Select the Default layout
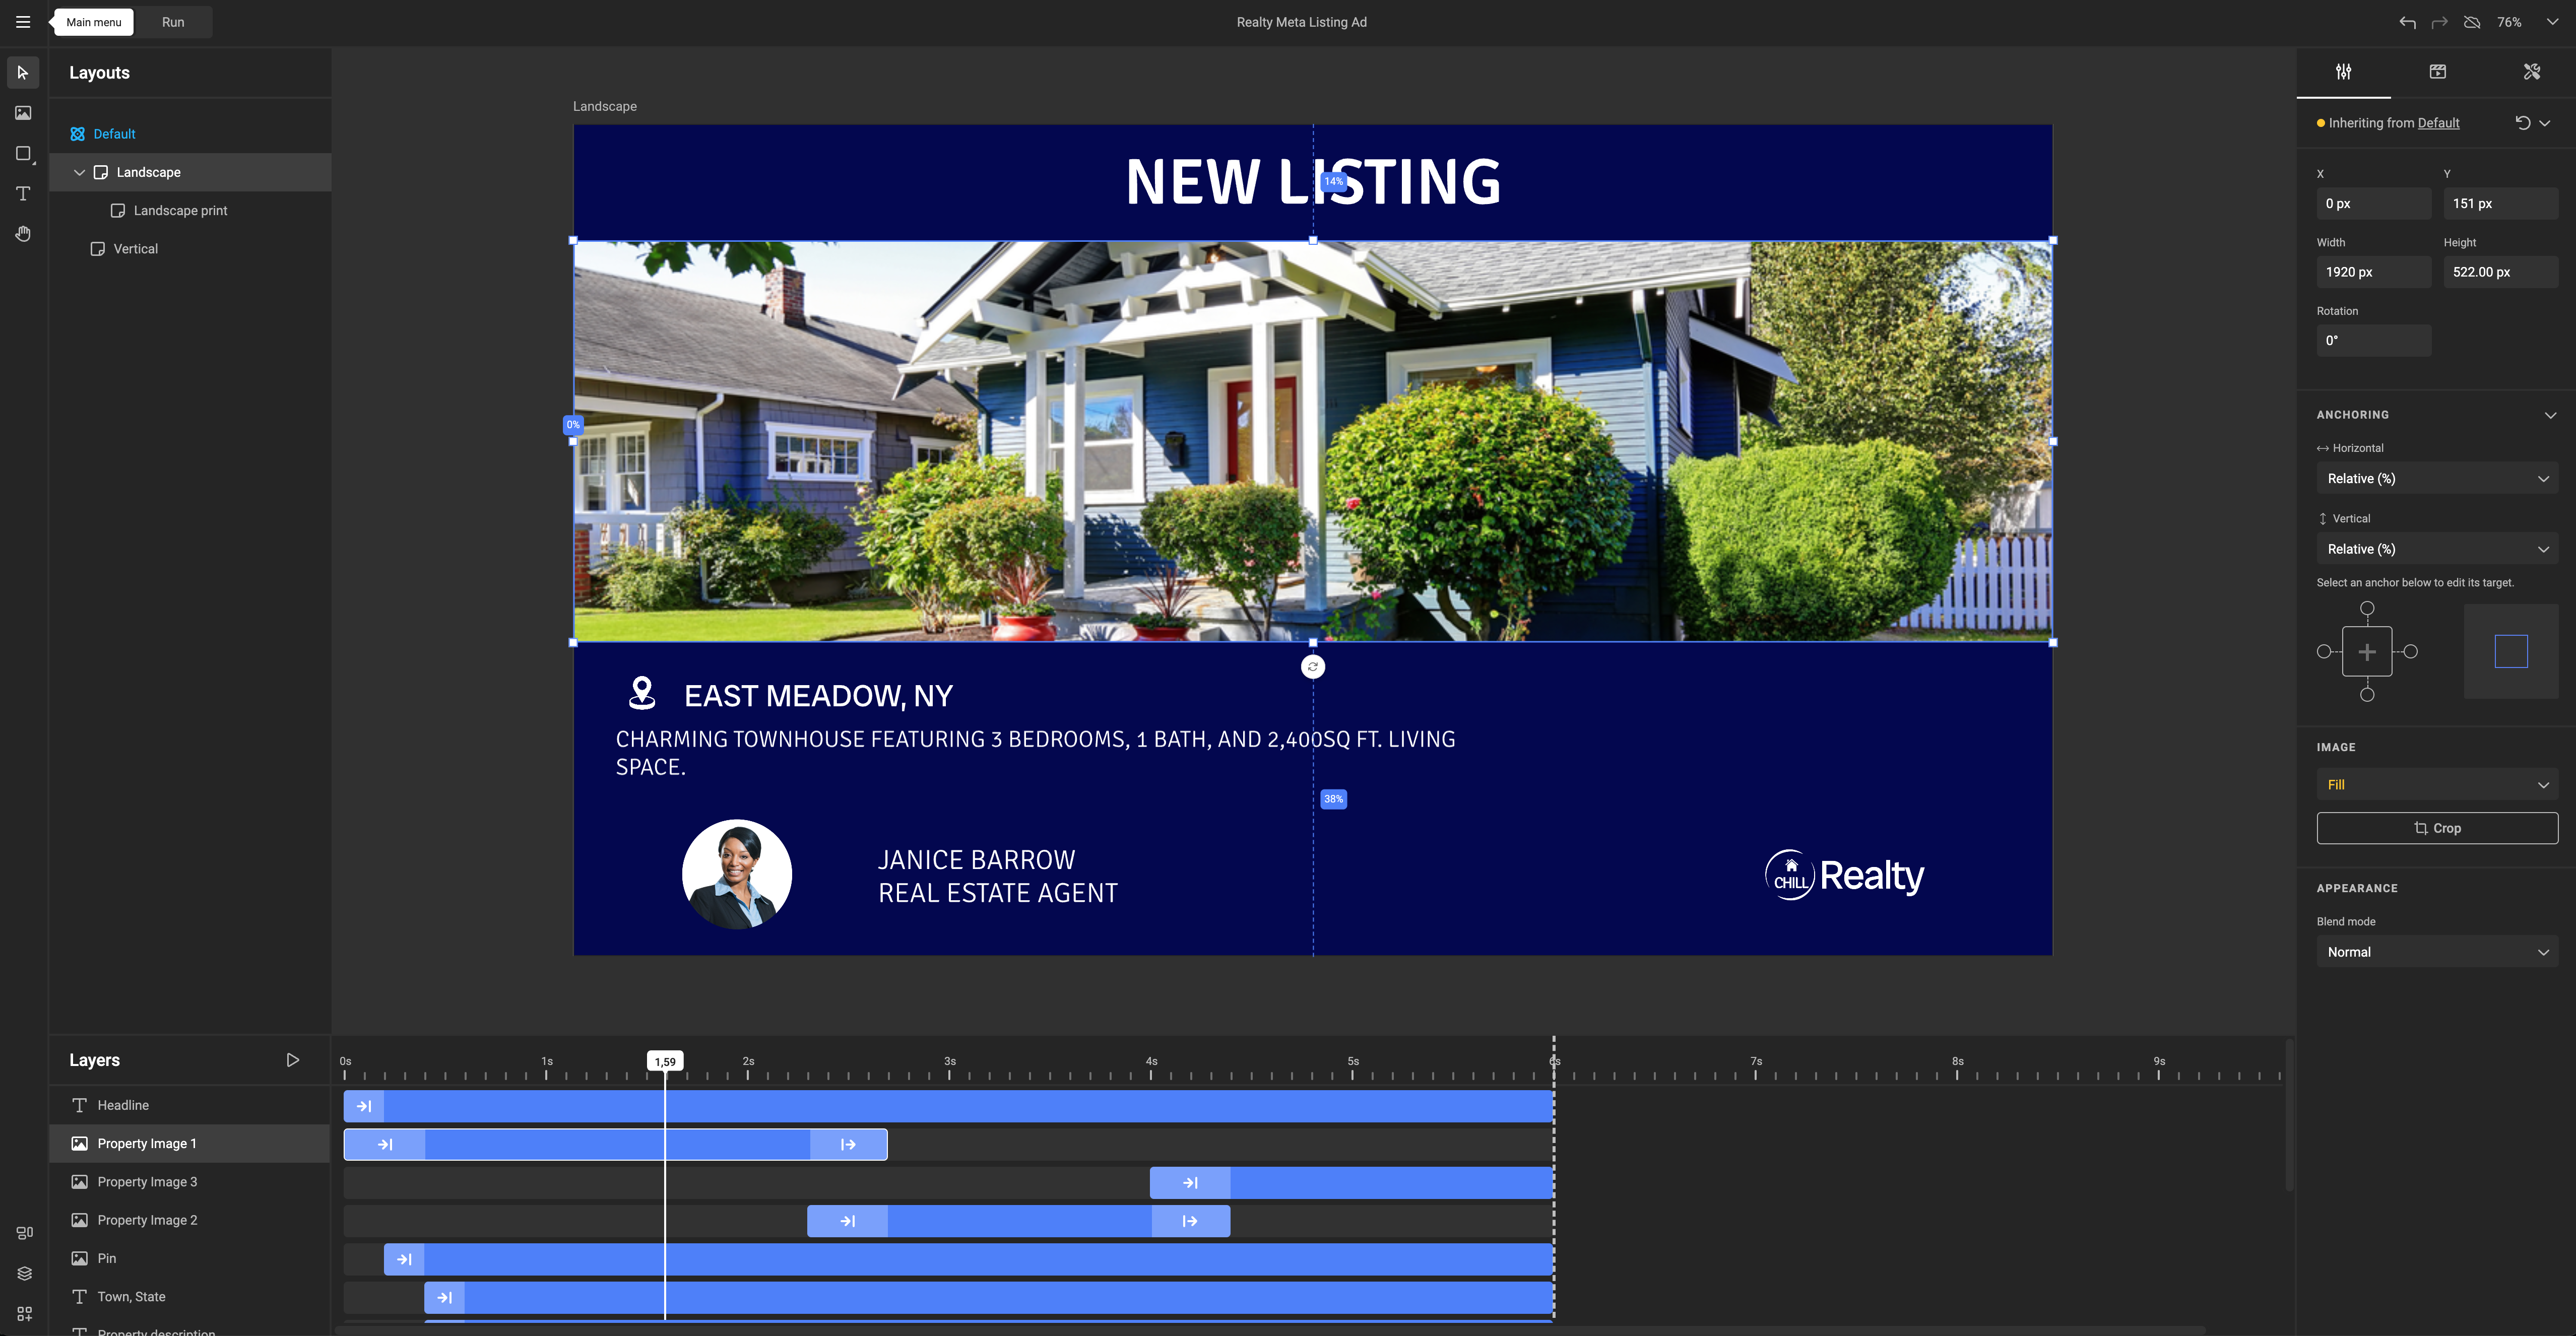 coord(114,134)
